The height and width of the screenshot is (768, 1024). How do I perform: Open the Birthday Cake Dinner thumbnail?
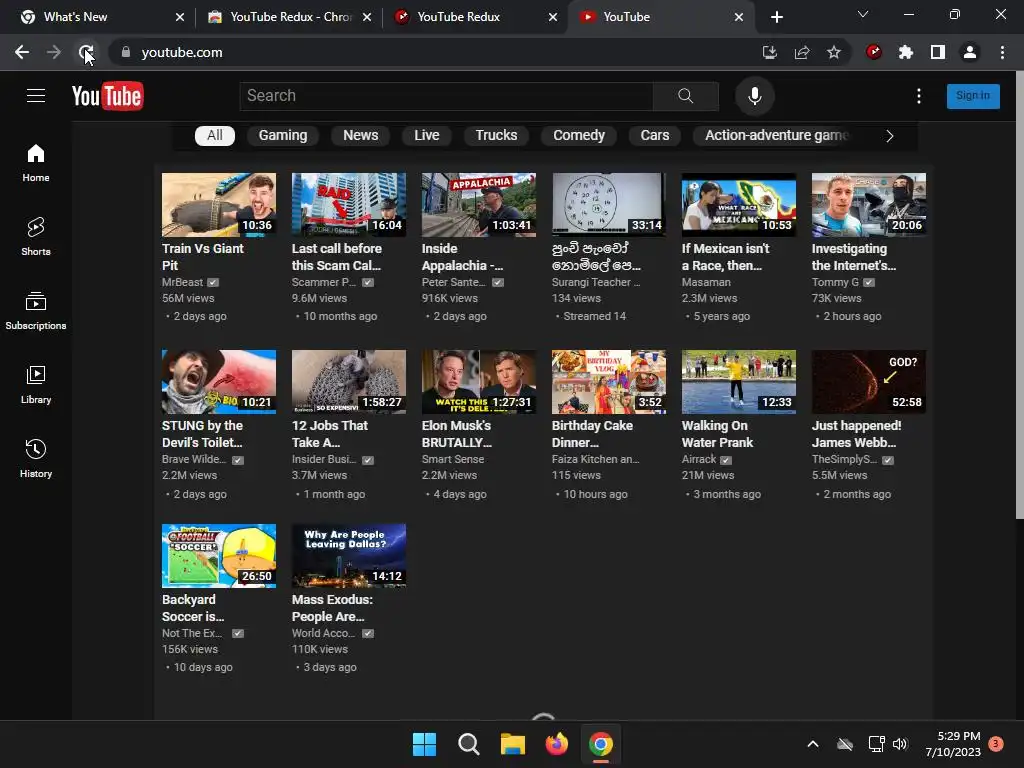609,381
